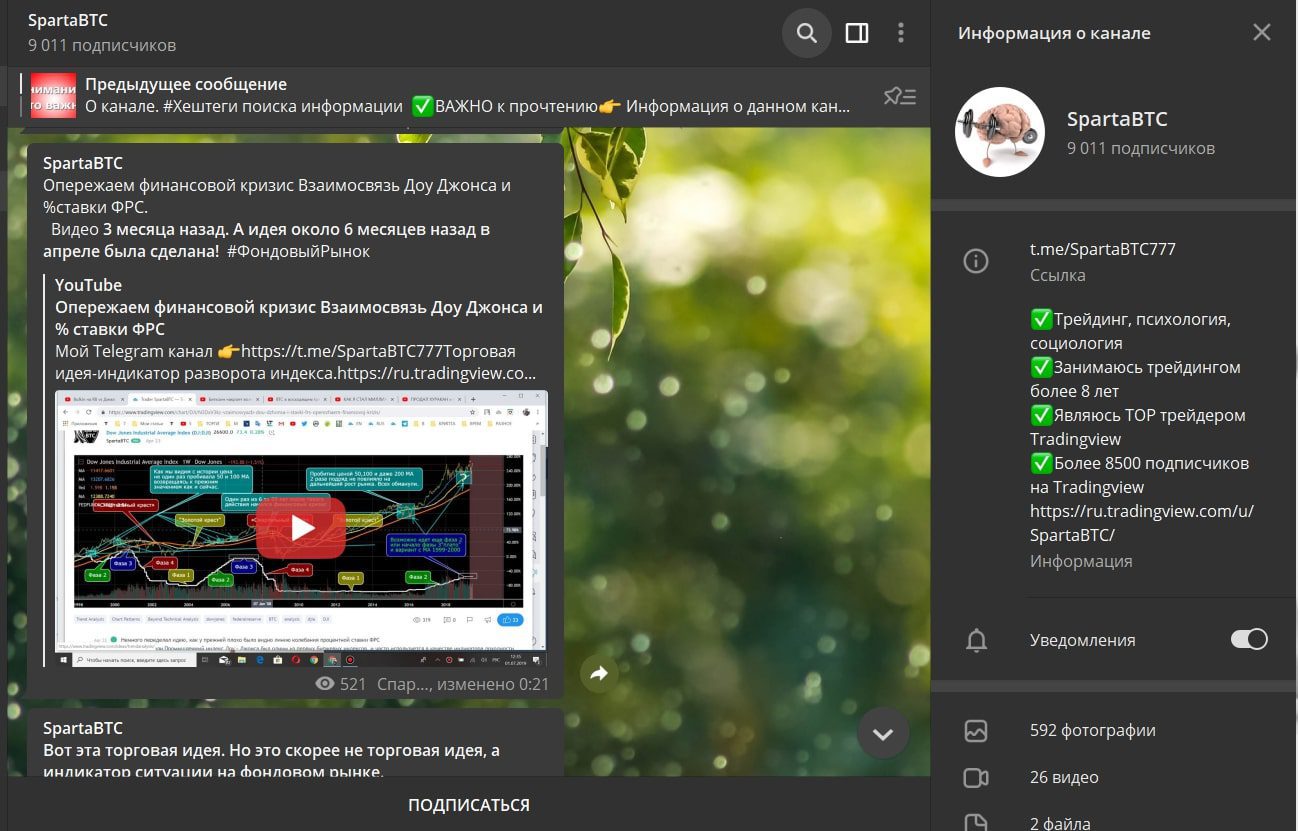Play the YouTube video preview

tap(301, 528)
